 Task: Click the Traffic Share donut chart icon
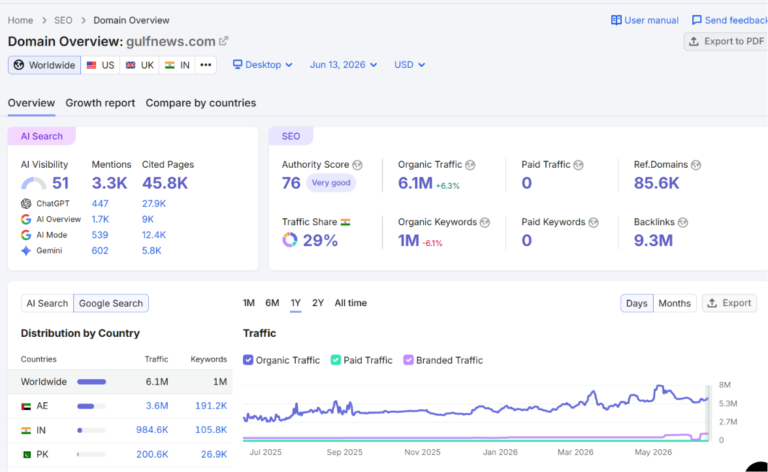289,240
